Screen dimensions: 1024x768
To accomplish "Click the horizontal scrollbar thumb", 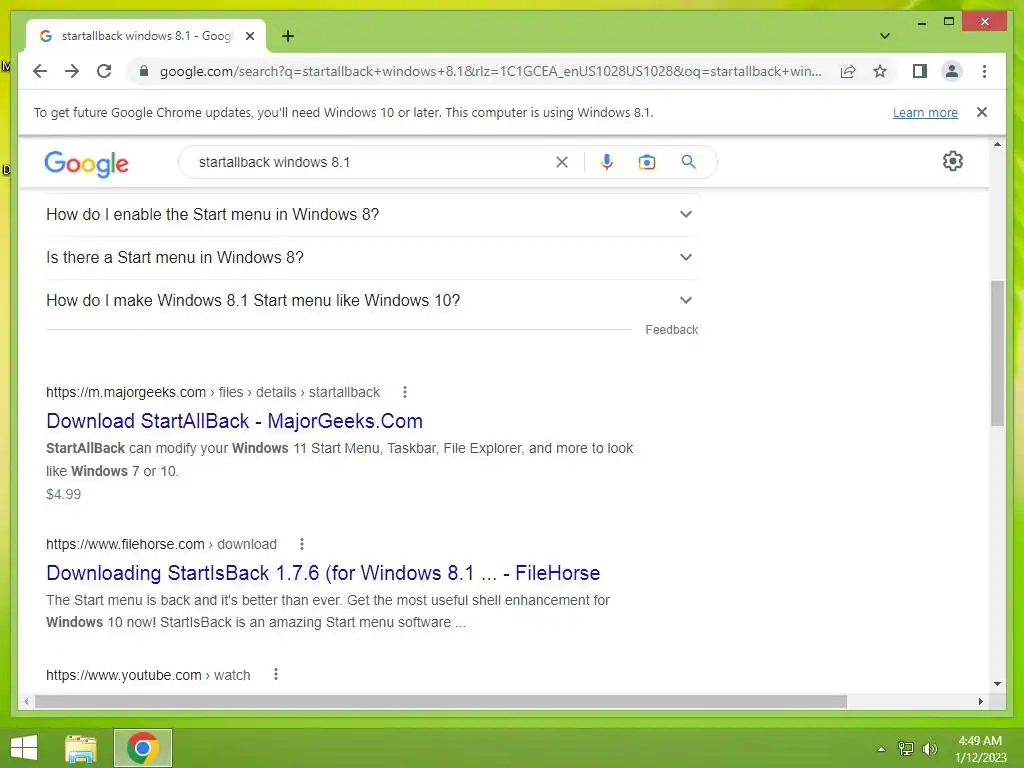I will coord(441,701).
